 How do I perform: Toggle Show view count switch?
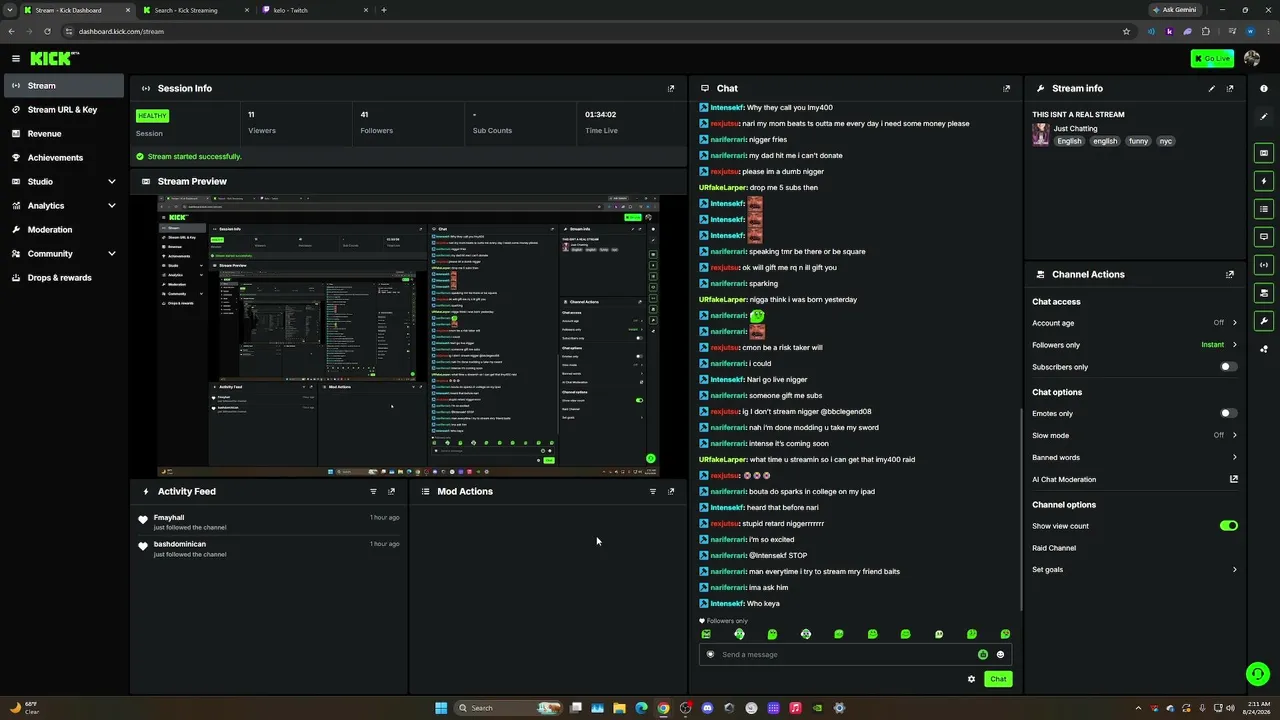pyautogui.click(x=1228, y=525)
